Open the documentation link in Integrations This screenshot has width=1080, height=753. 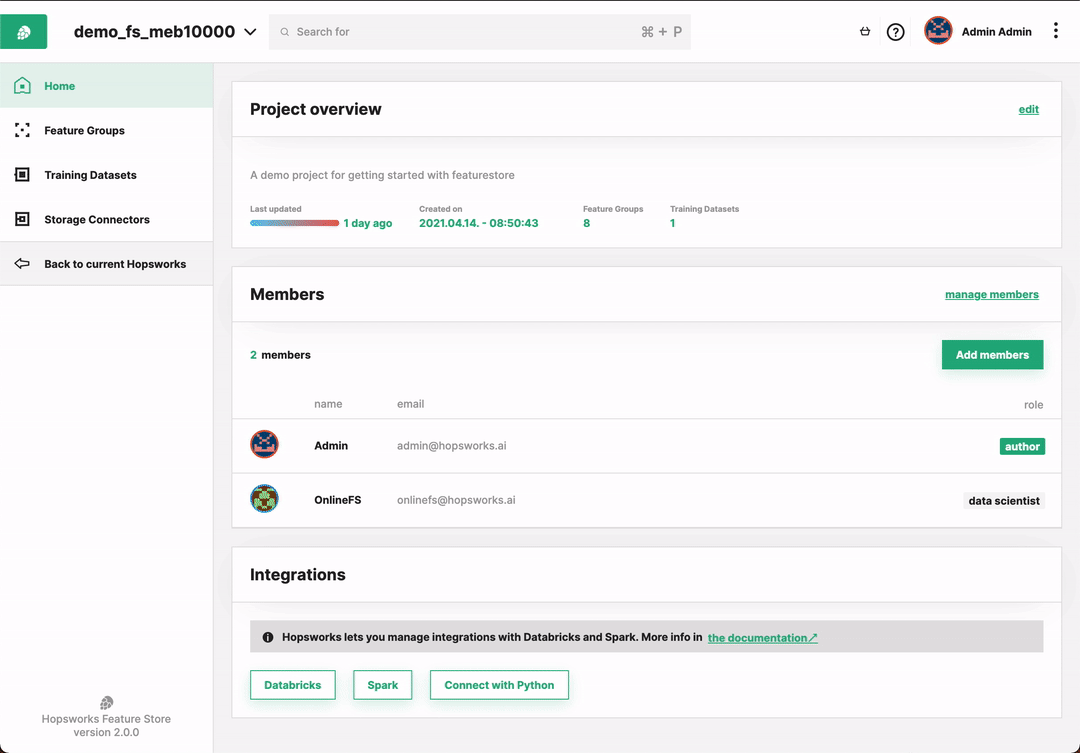pyautogui.click(x=762, y=637)
